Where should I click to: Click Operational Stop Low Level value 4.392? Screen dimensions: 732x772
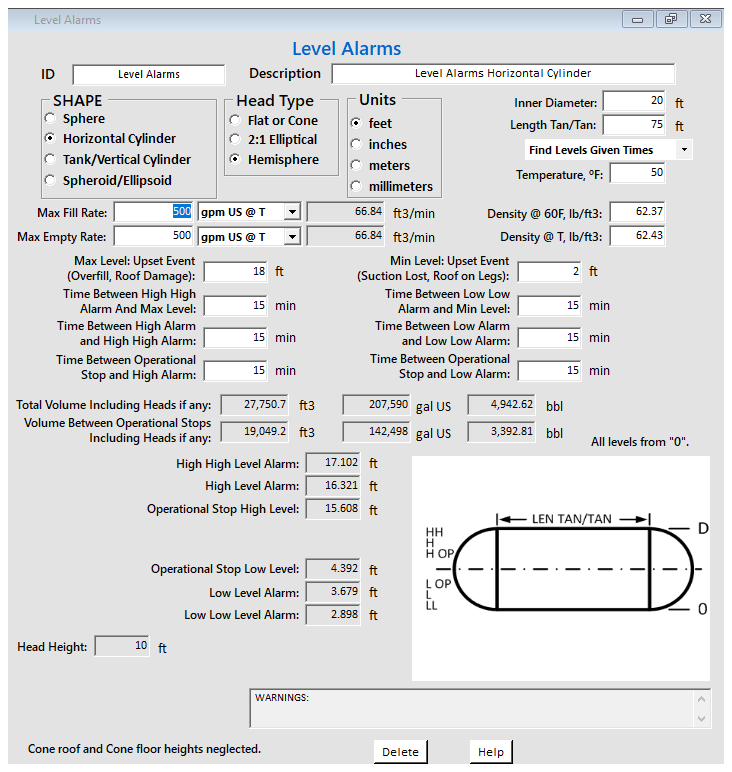[x=333, y=569]
